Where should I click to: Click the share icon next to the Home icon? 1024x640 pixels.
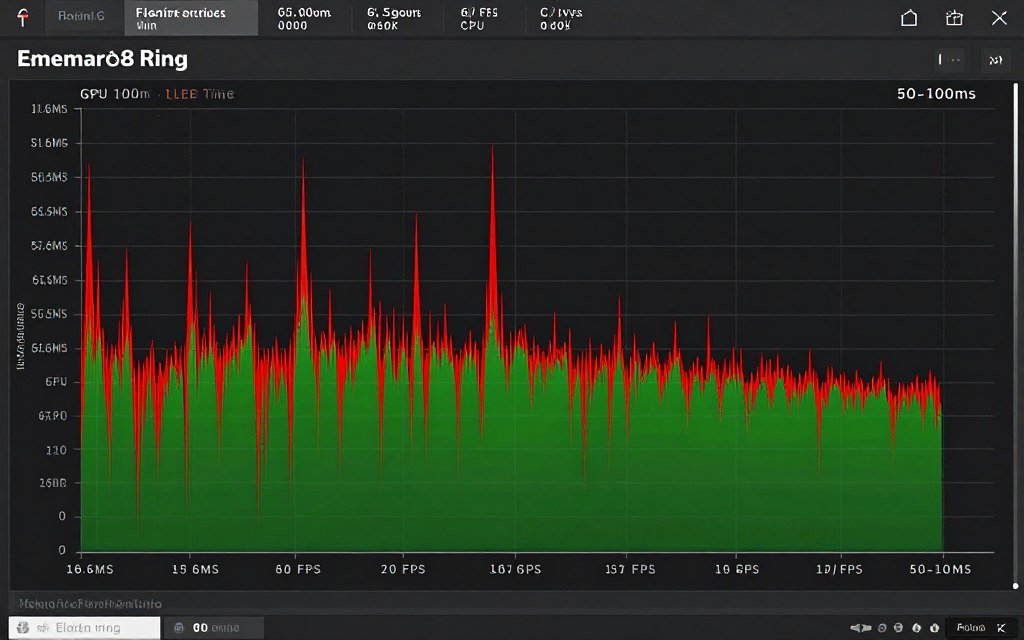pyautogui.click(x=955, y=18)
